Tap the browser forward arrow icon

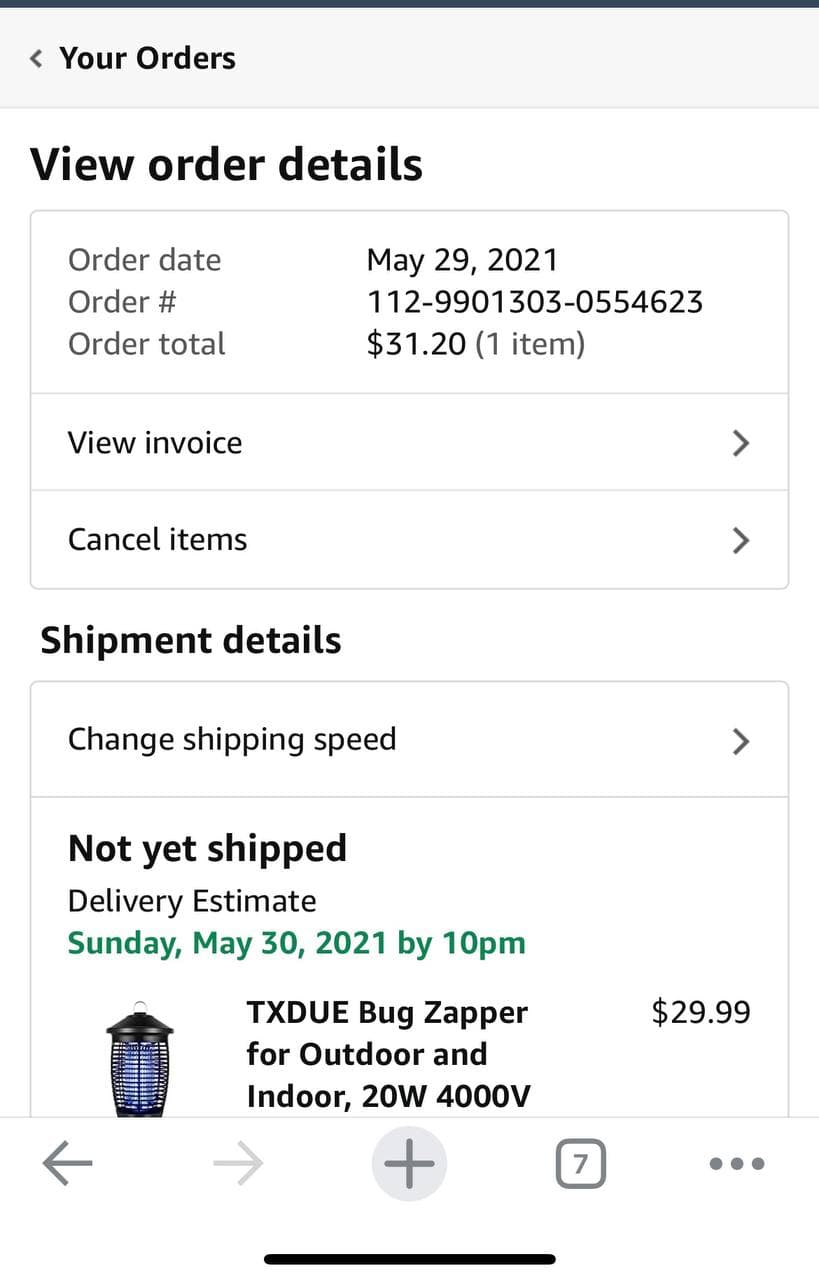pyautogui.click(x=239, y=1164)
